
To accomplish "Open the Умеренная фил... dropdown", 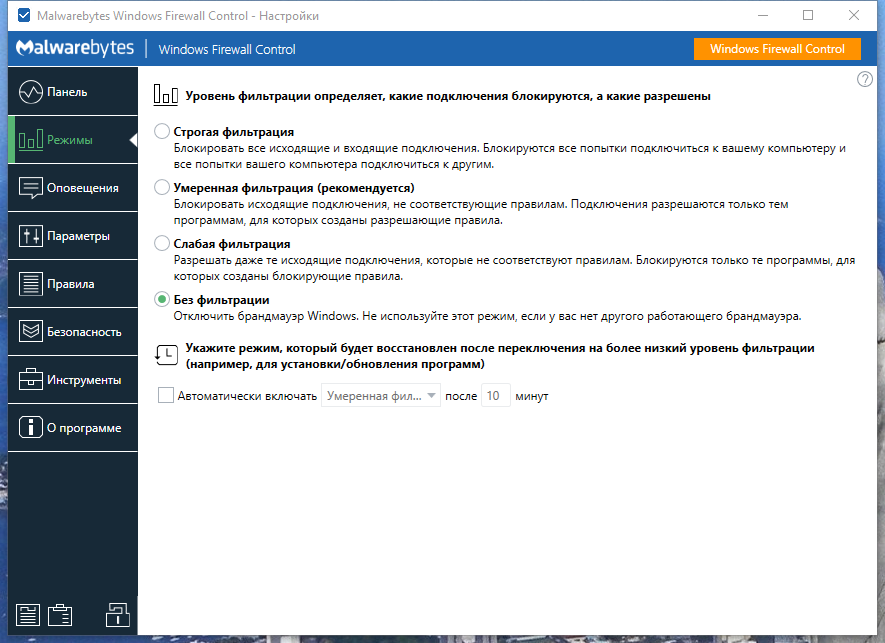I will click(x=380, y=395).
